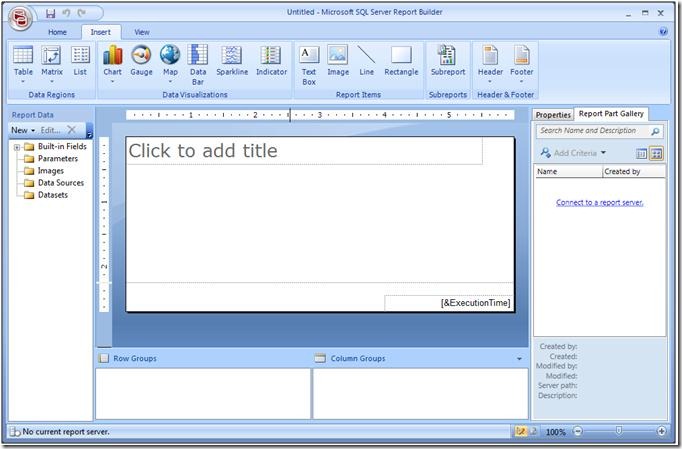Insert a Rectangle item
Screen dimensions: 682x449
pyautogui.click(x=401, y=61)
